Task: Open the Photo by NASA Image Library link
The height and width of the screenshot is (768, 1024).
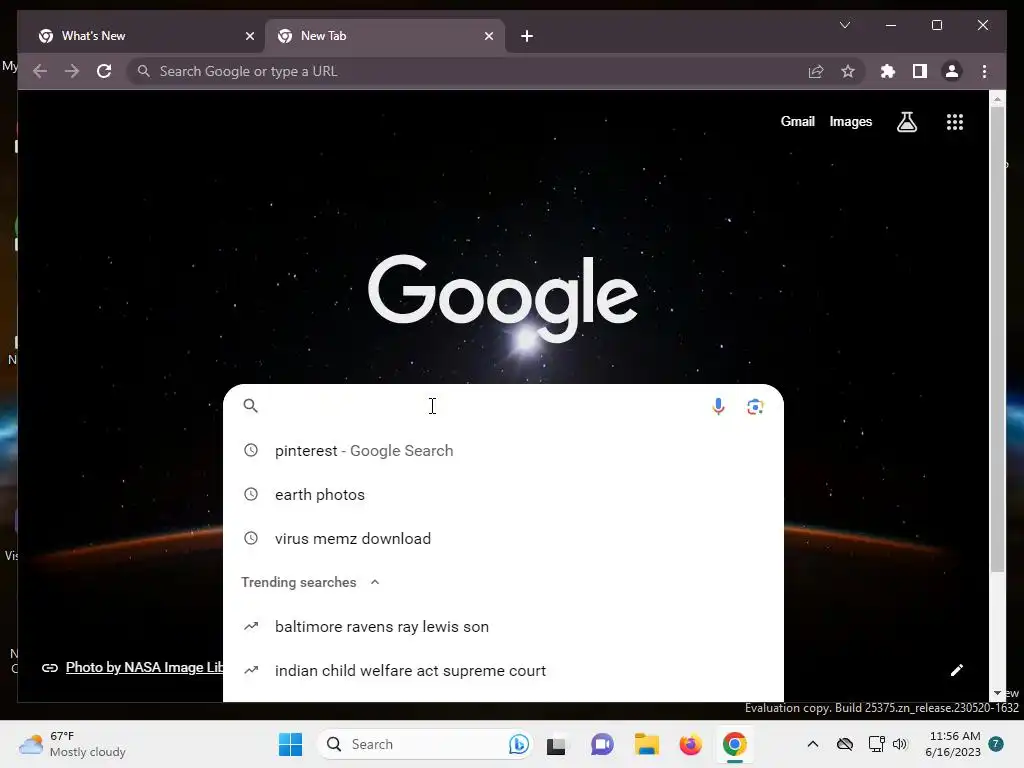Action: click(144, 667)
